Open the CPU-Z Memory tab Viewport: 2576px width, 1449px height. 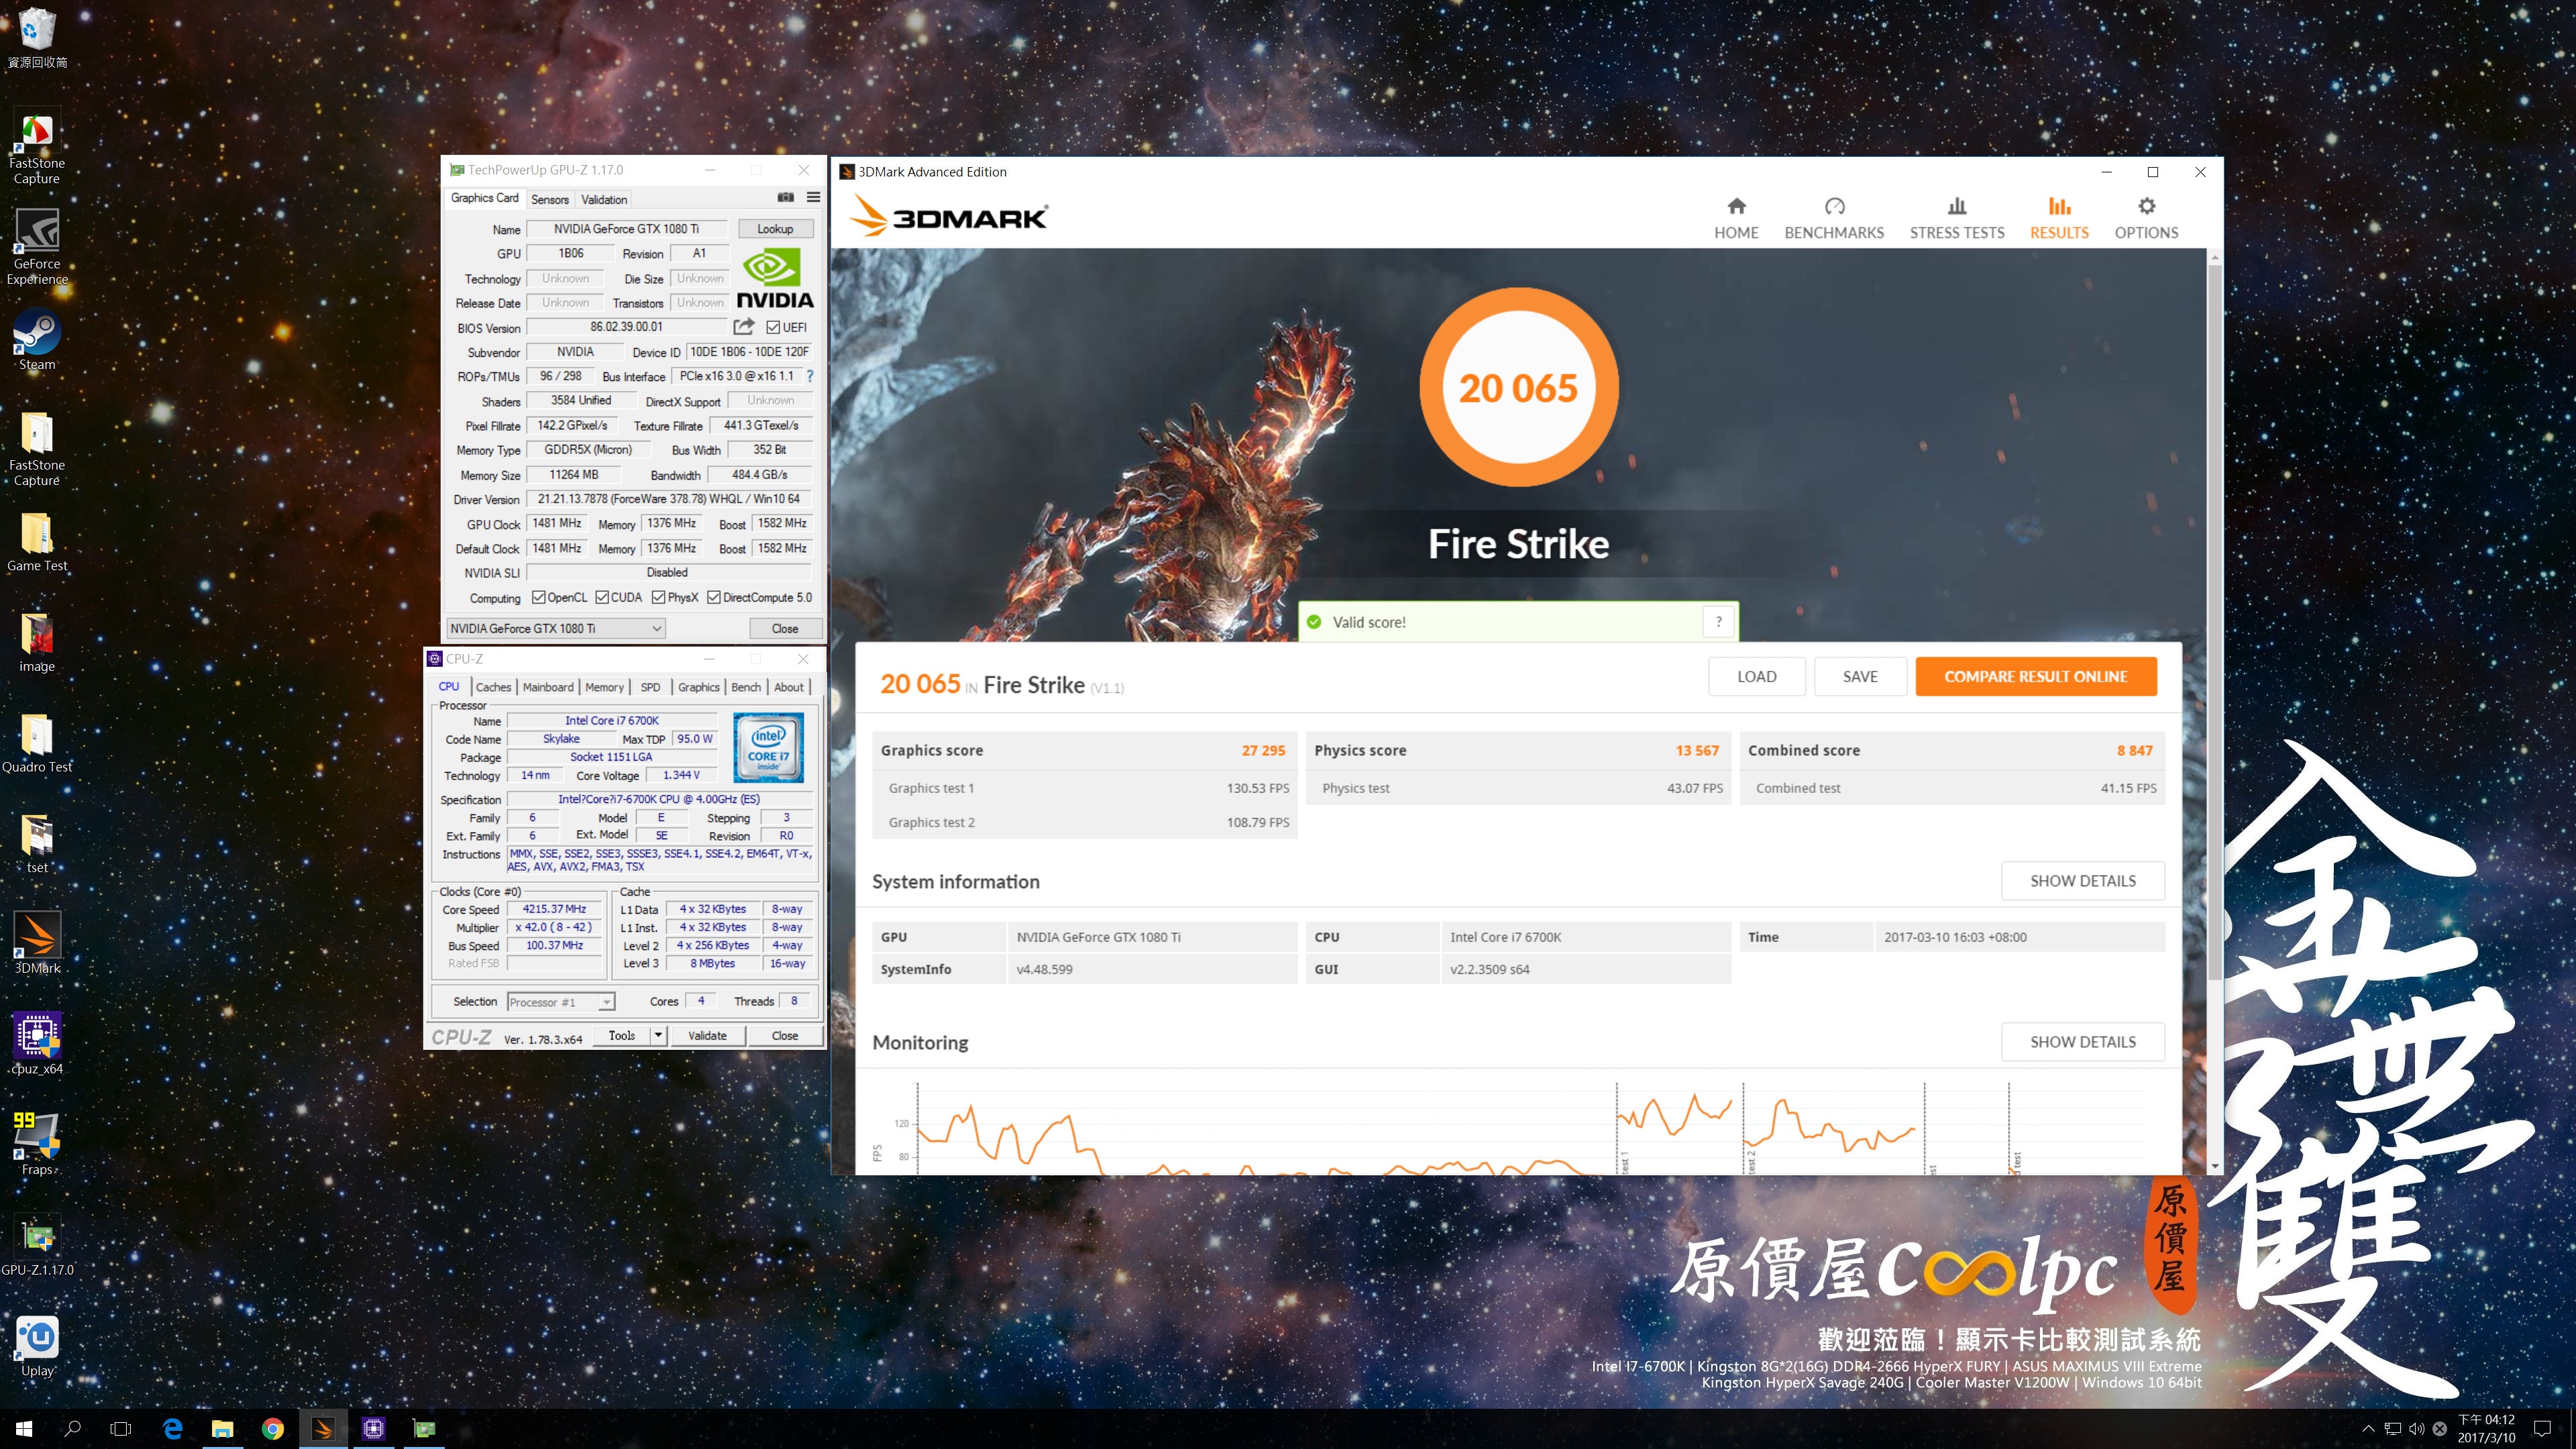click(x=604, y=687)
